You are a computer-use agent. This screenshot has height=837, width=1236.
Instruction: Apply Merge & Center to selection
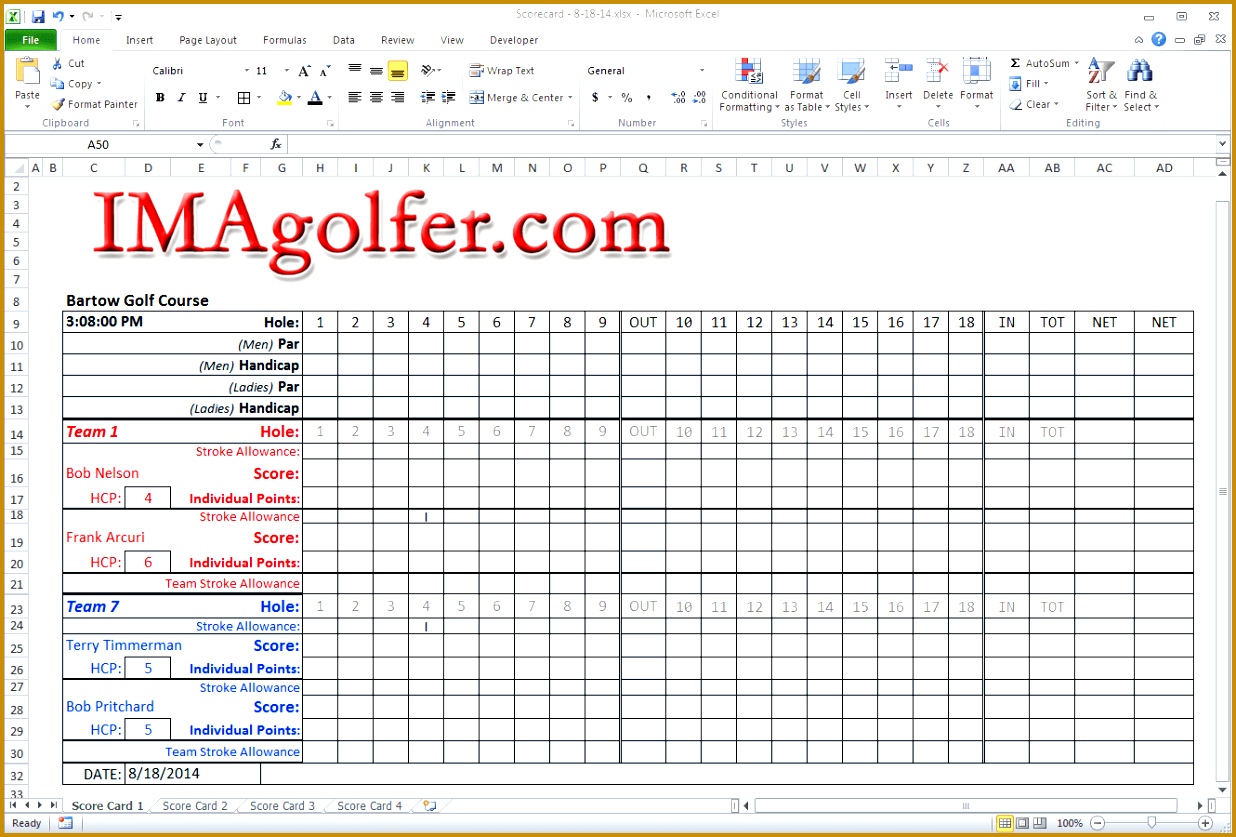tap(516, 97)
